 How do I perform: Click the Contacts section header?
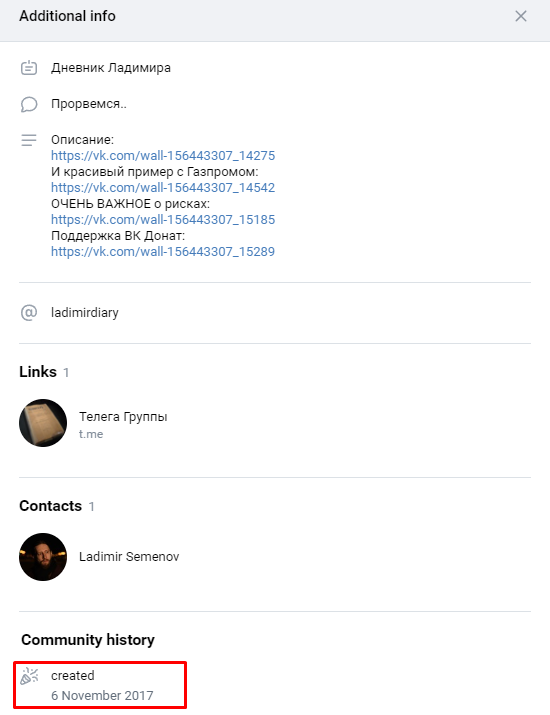50,506
